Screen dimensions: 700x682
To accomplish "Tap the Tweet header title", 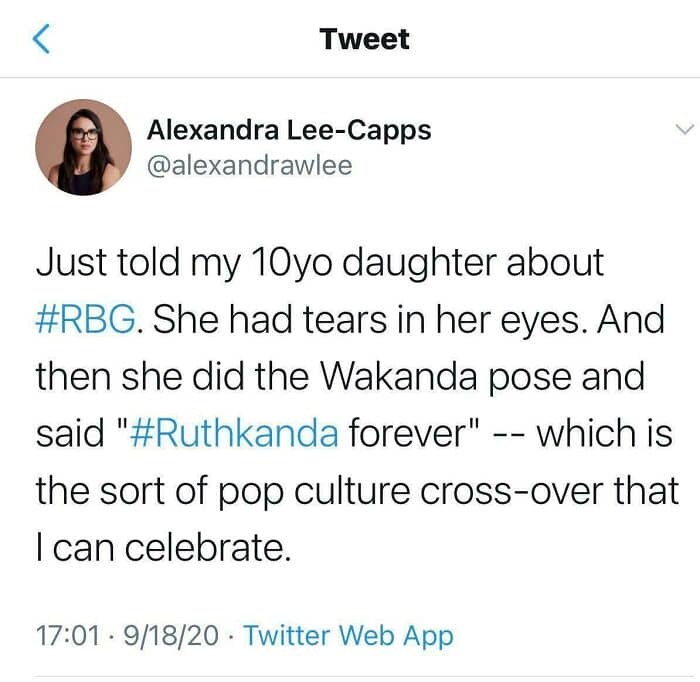I will (364, 39).
